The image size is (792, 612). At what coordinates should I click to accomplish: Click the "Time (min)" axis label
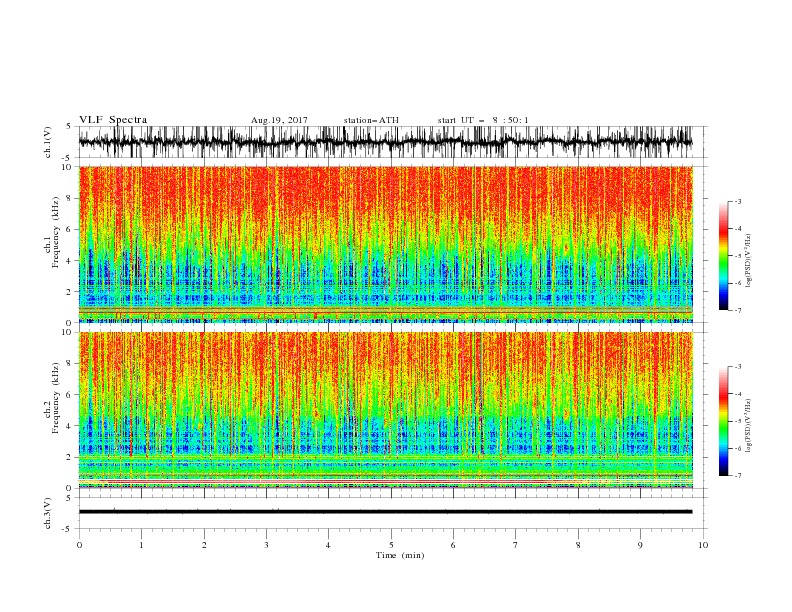click(x=400, y=555)
